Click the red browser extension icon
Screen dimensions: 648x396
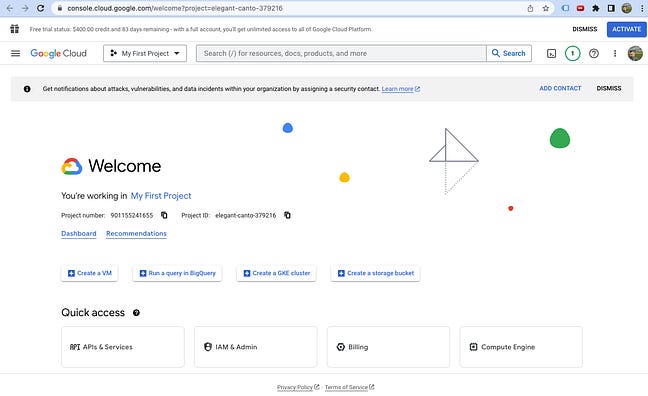coord(580,8)
